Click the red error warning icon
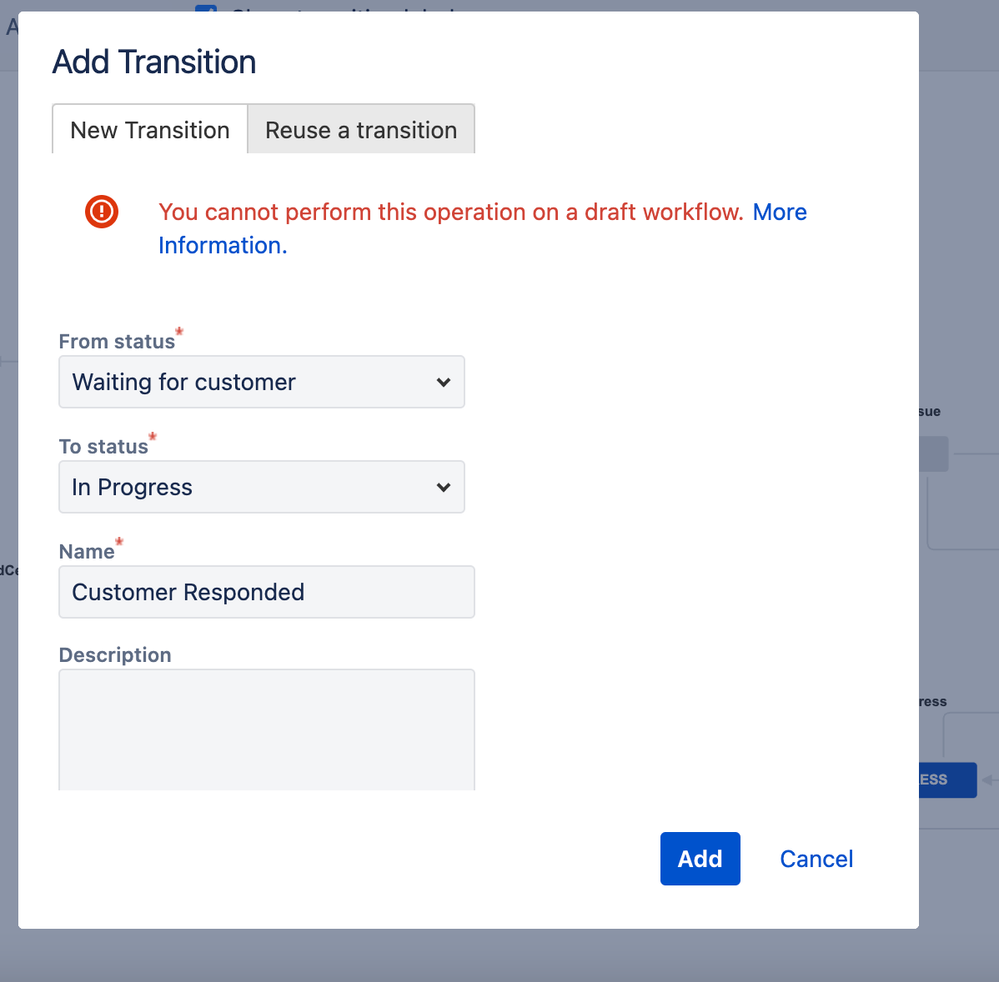The height and width of the screenshot is (982, 999). [101, 212]
